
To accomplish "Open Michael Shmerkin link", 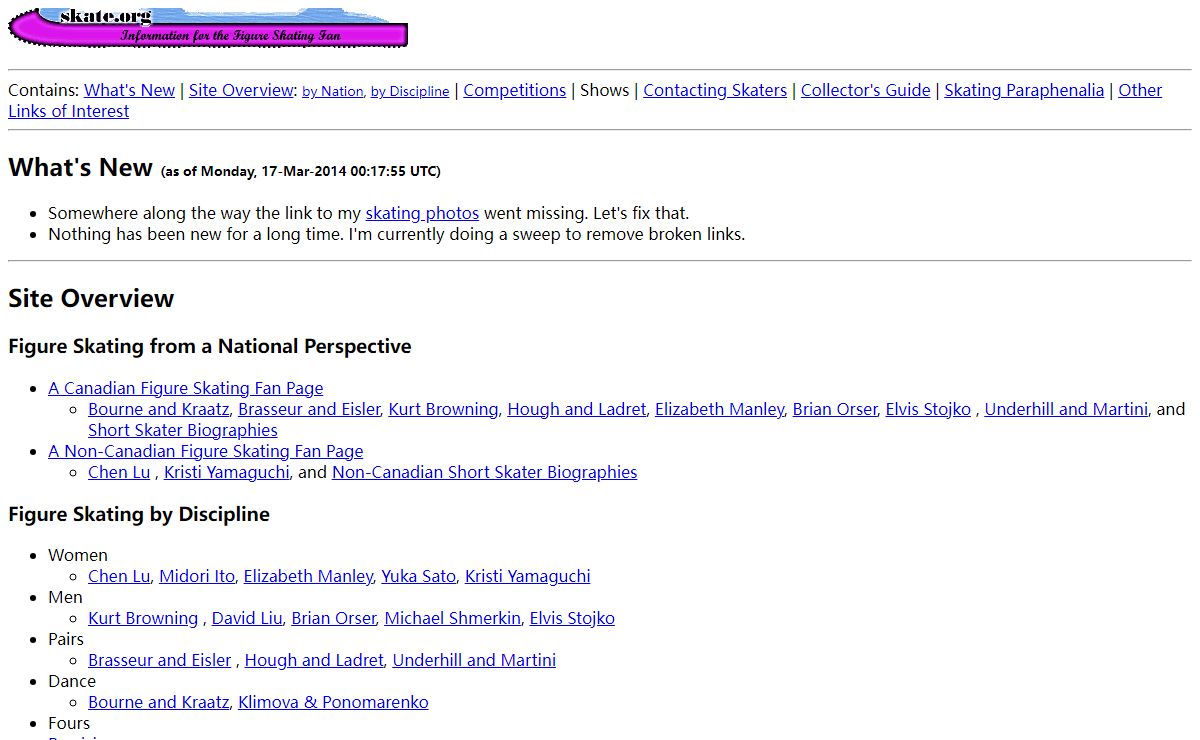I will point(453,618).
